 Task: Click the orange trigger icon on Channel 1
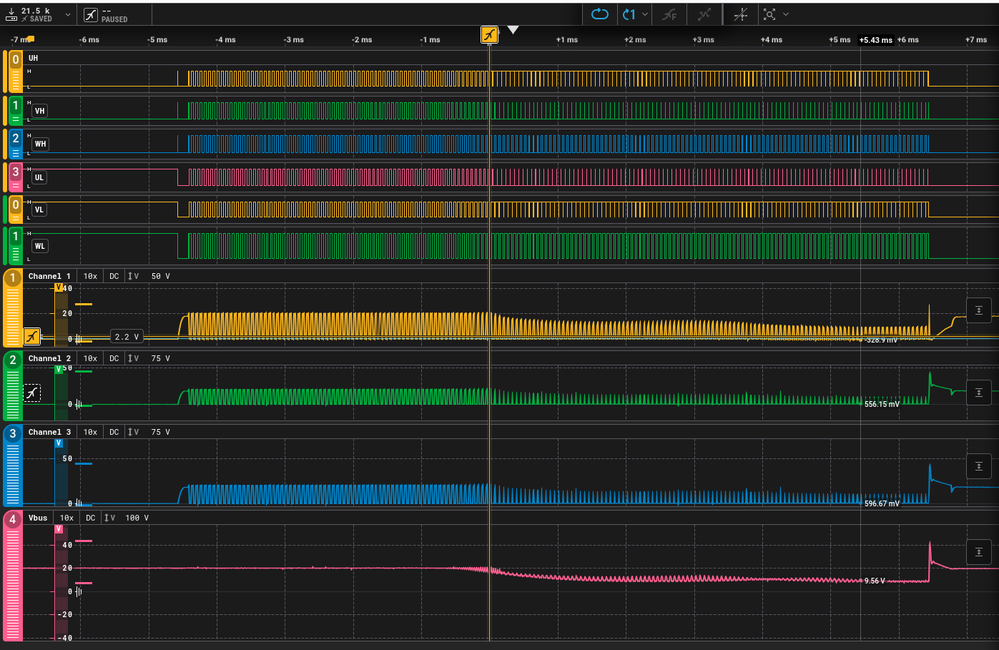(32, 336)
